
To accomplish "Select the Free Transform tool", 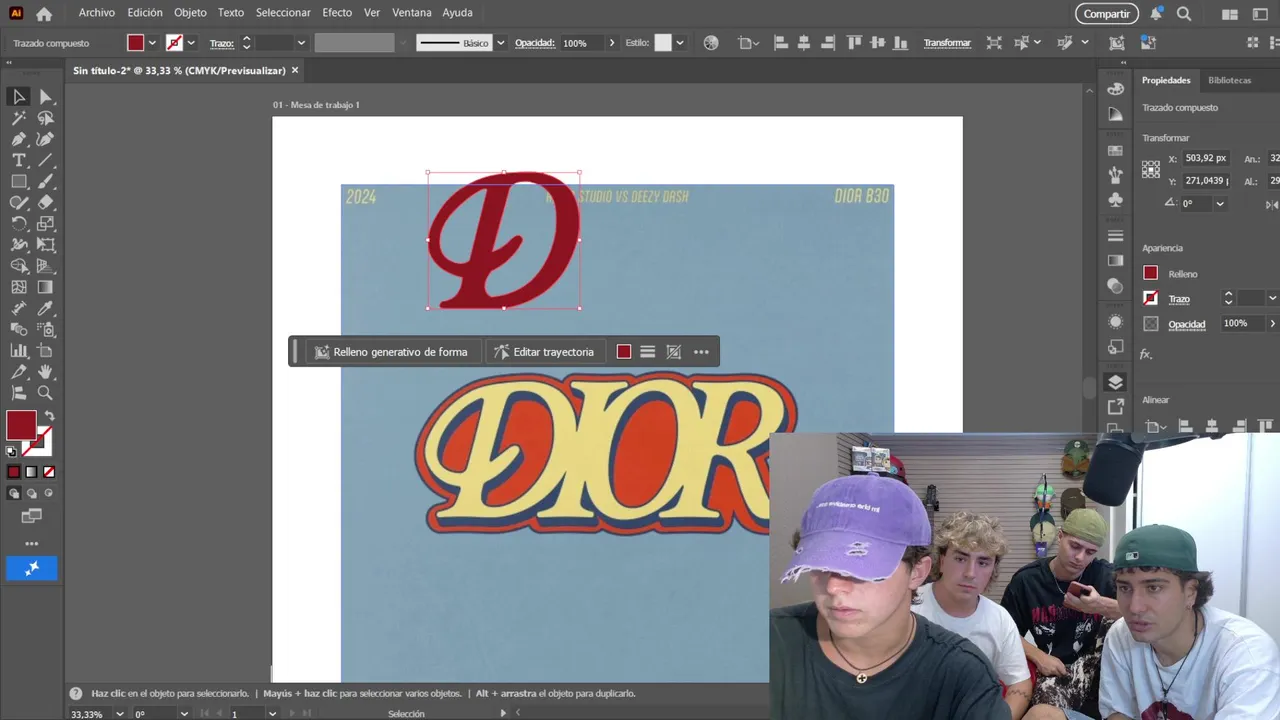I will tap(45, 245).
